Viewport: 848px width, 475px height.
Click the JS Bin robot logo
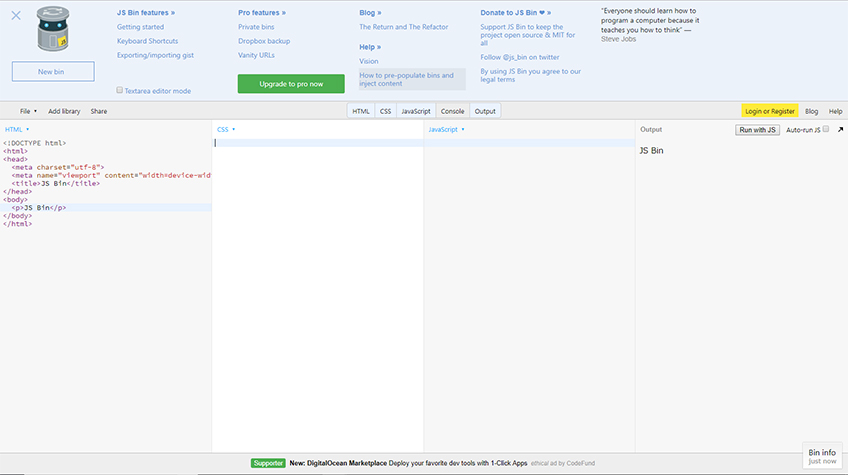pos(53,29)
